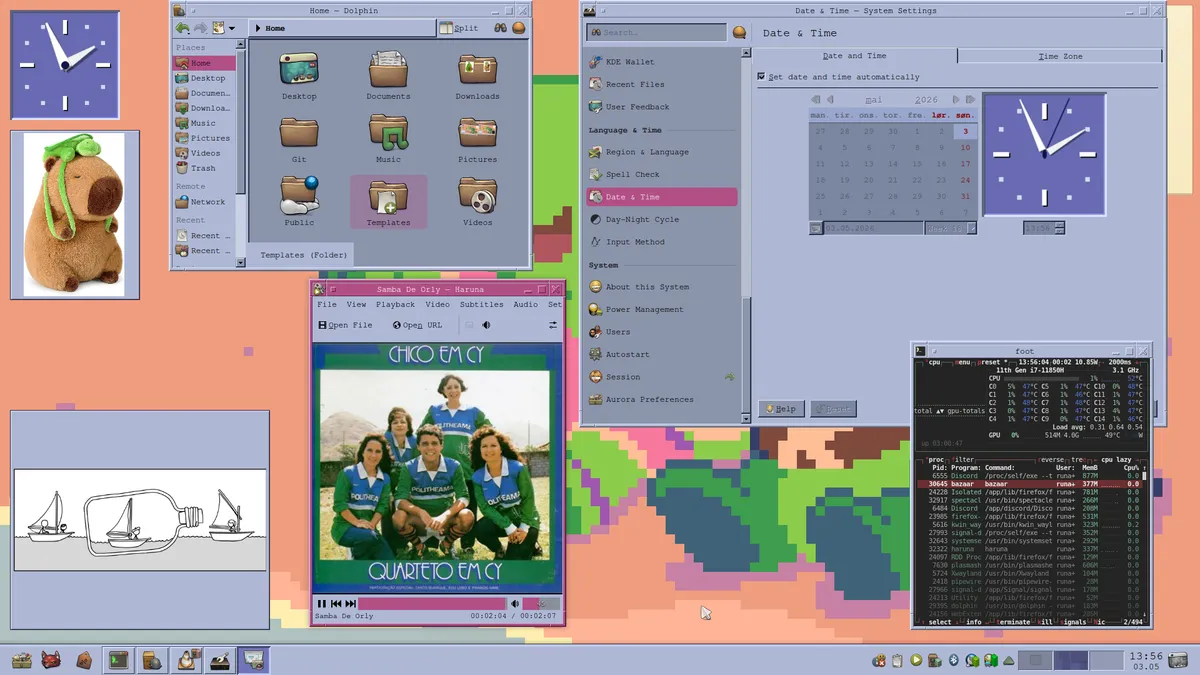Select Network in Dolphin Places panel

coord(204,202)
